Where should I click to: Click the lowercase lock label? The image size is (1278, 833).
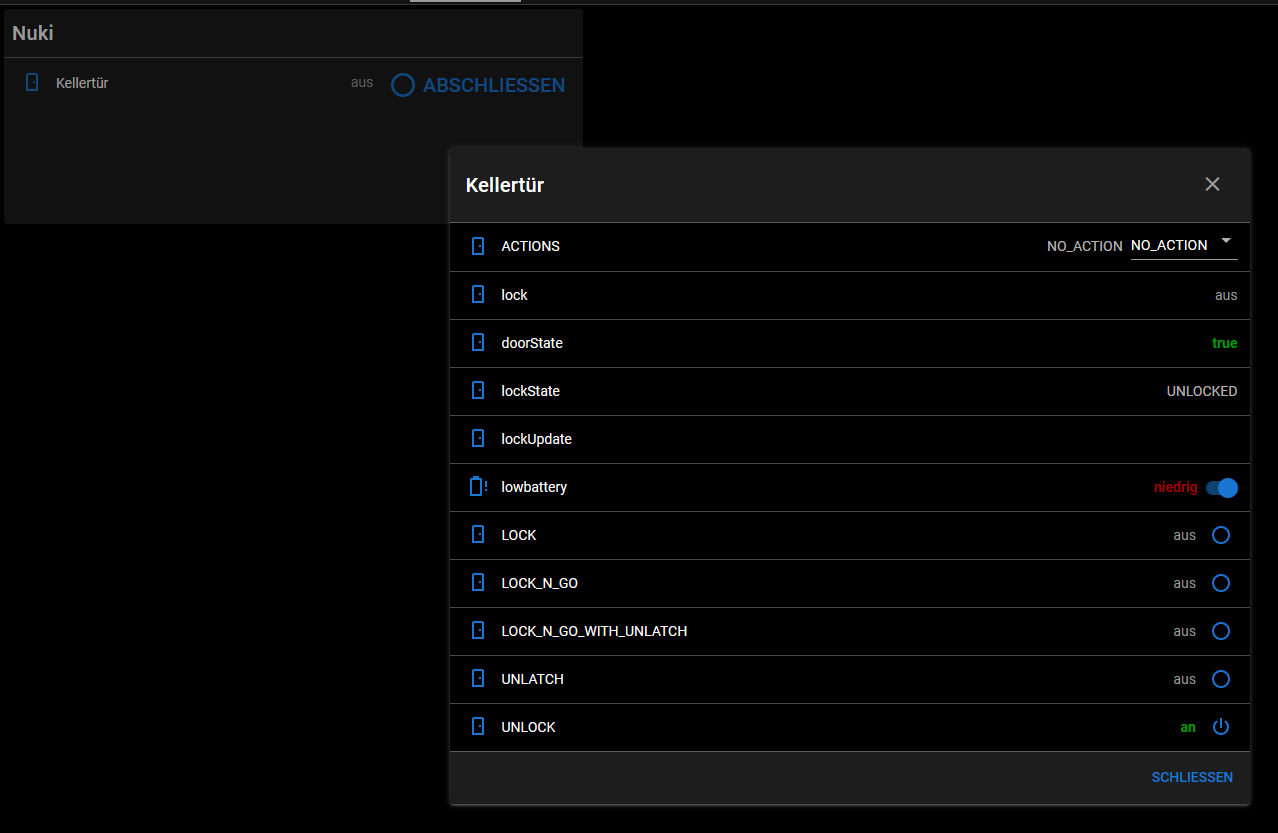click(x=514, y=295)
